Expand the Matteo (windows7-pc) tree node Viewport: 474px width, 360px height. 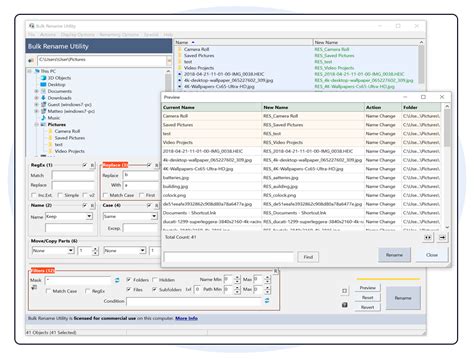(36, 111)
